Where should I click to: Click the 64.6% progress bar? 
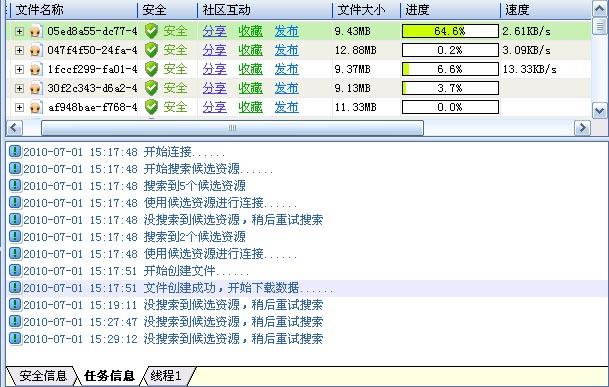(450, 31)
